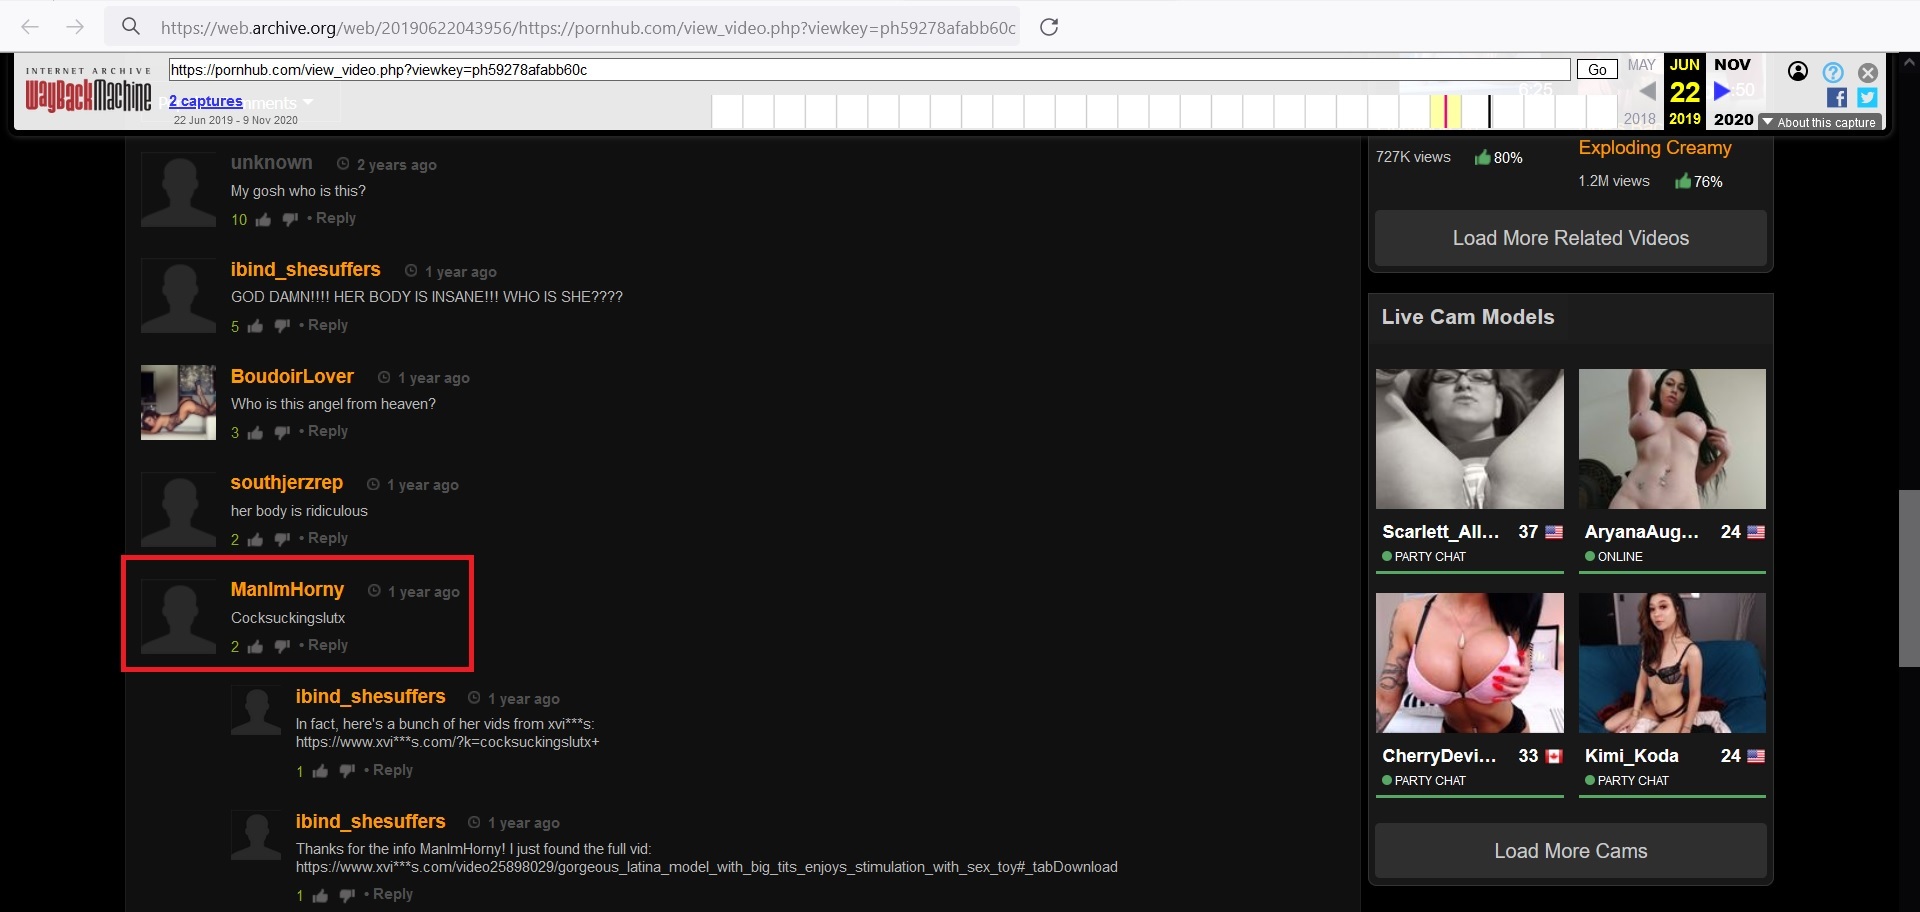The image size is (1920, 912).
Task: Thumbs down ManImHorny's comment
Action: click(x=282, y=646)
